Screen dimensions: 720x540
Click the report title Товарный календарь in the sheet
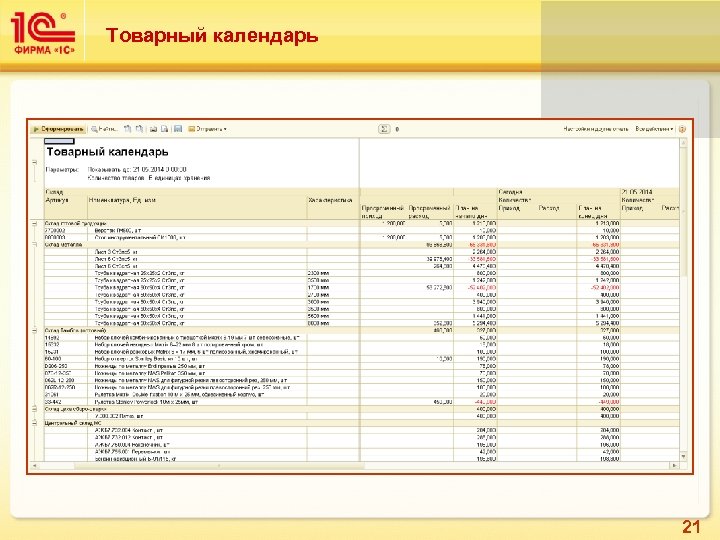pyautogui.click(x=107, y=152)
